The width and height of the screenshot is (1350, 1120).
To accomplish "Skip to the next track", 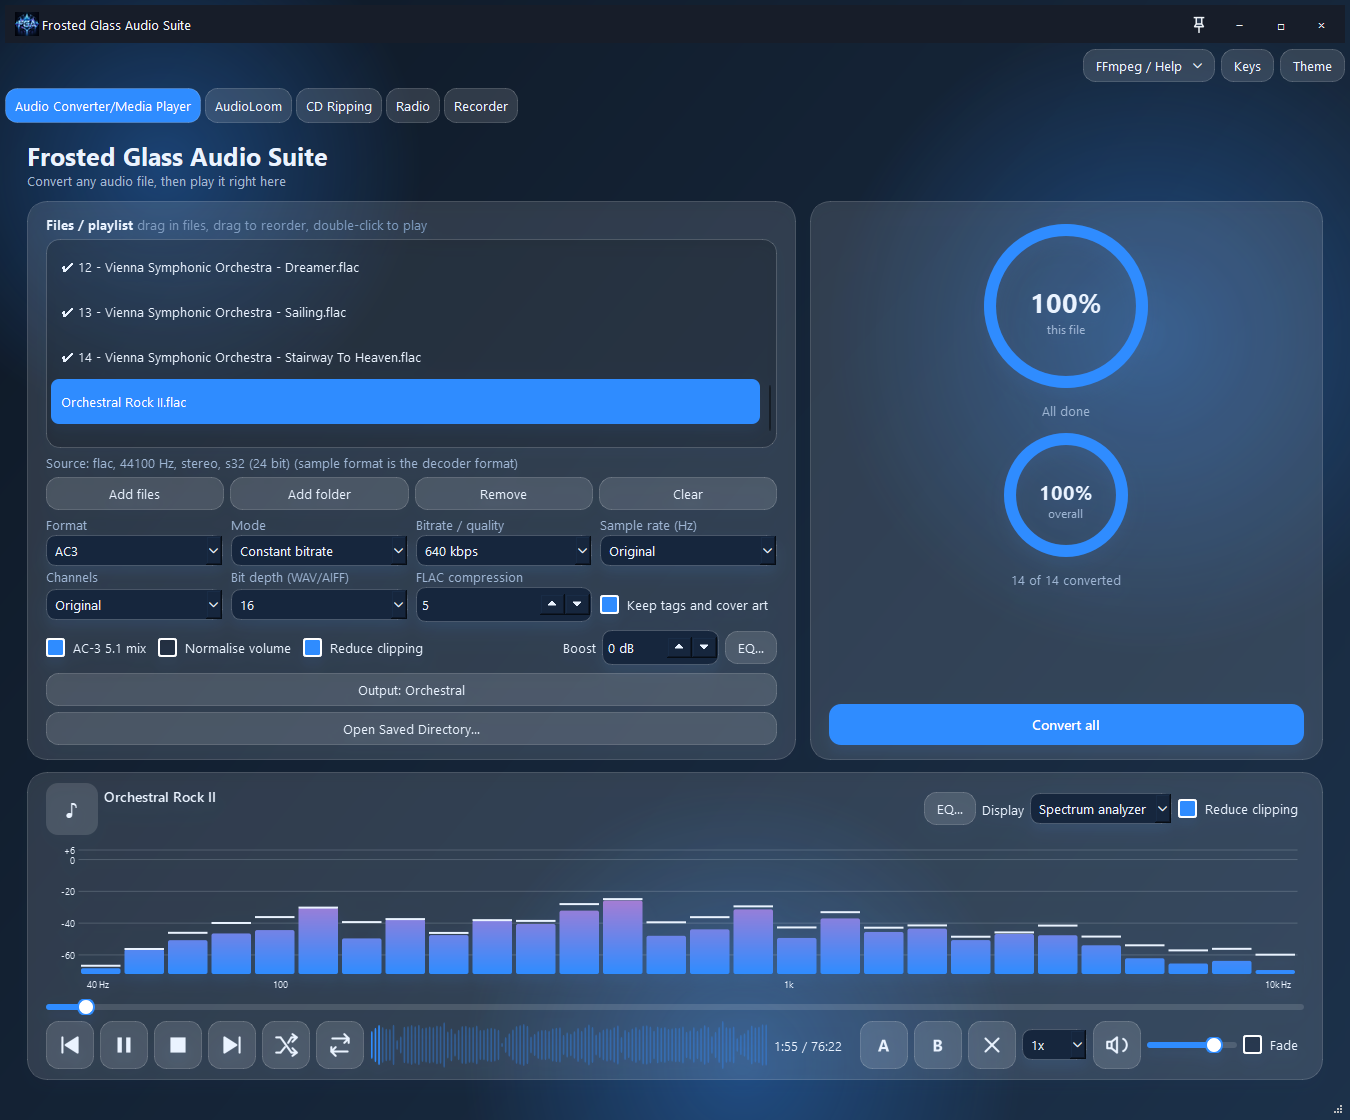I will pyautogui.click(x=232, y=1045).
